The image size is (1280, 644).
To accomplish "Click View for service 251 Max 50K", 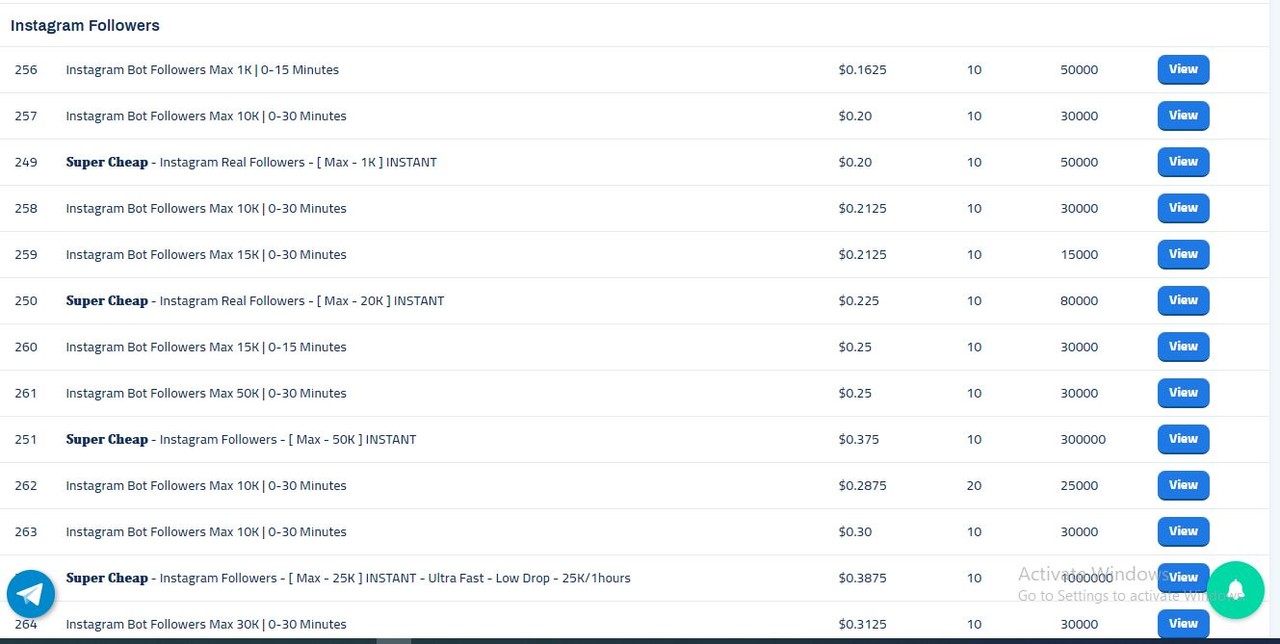I will click(x=1183, y=439).
